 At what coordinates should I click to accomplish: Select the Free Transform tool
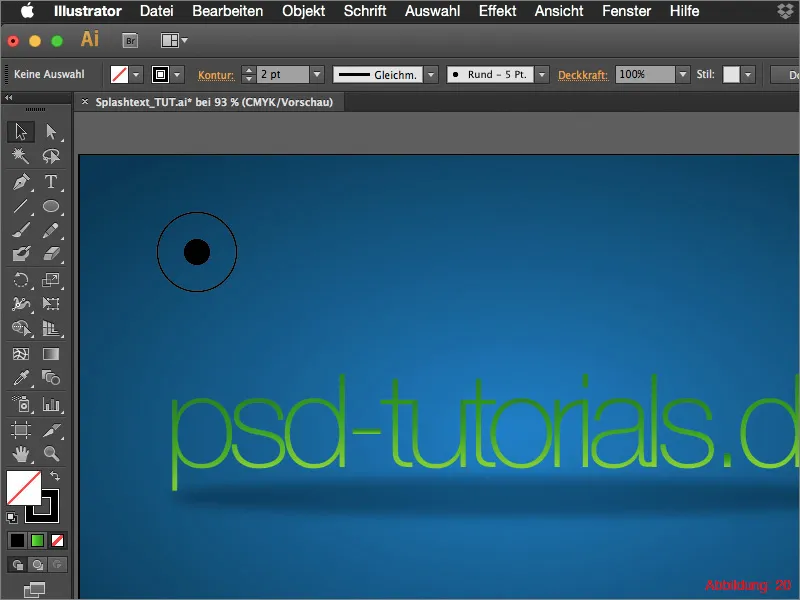coord(51,304)
